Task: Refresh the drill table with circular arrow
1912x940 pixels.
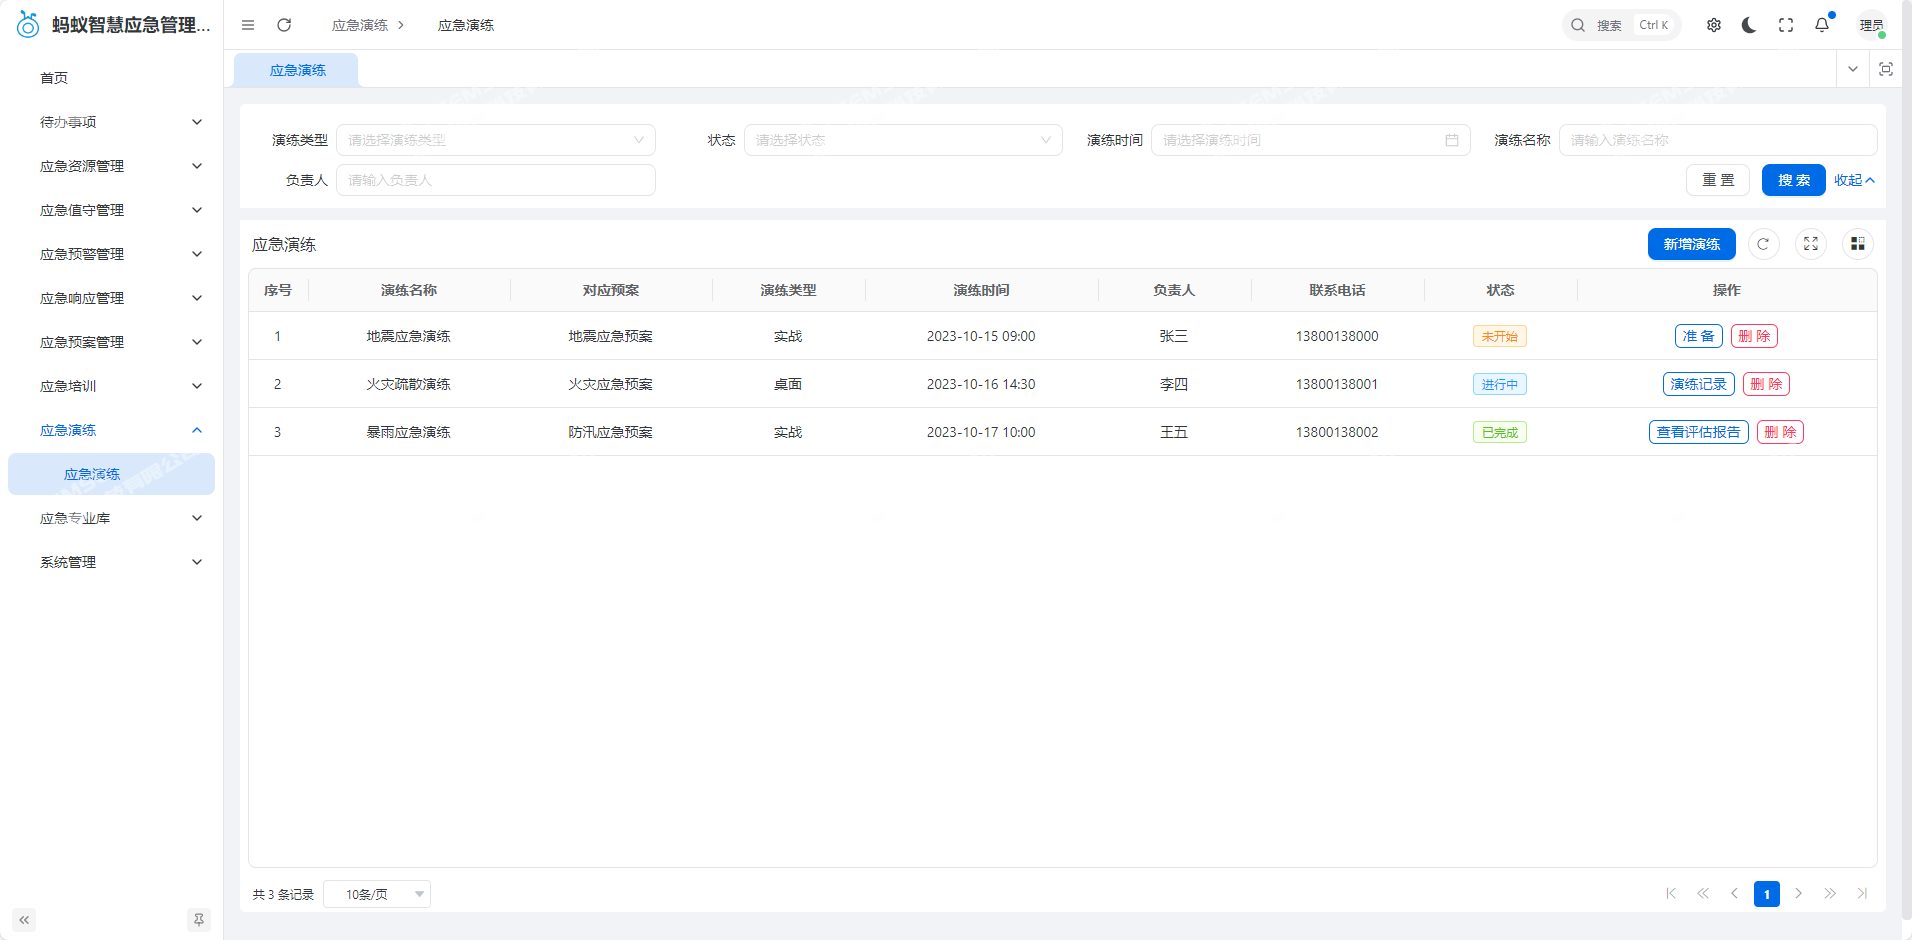Action: point(1763,244)
